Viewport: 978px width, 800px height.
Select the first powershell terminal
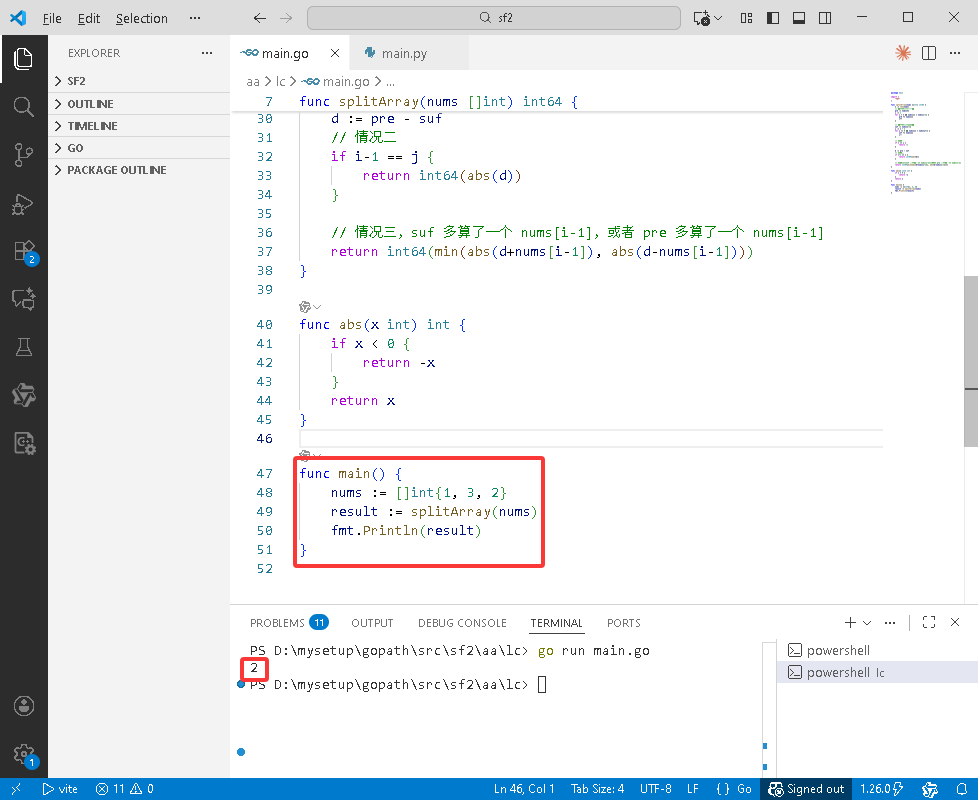(877, 650)
